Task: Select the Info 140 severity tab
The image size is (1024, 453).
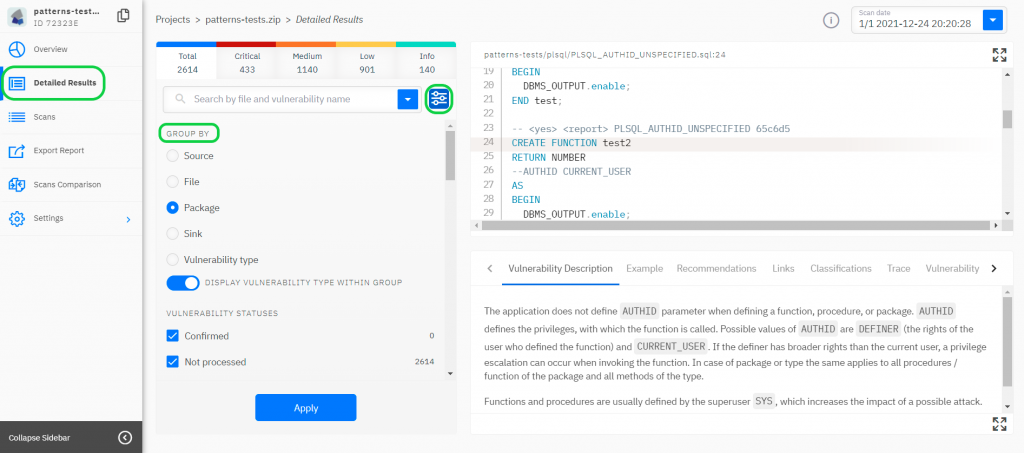Action: point(426,63)
